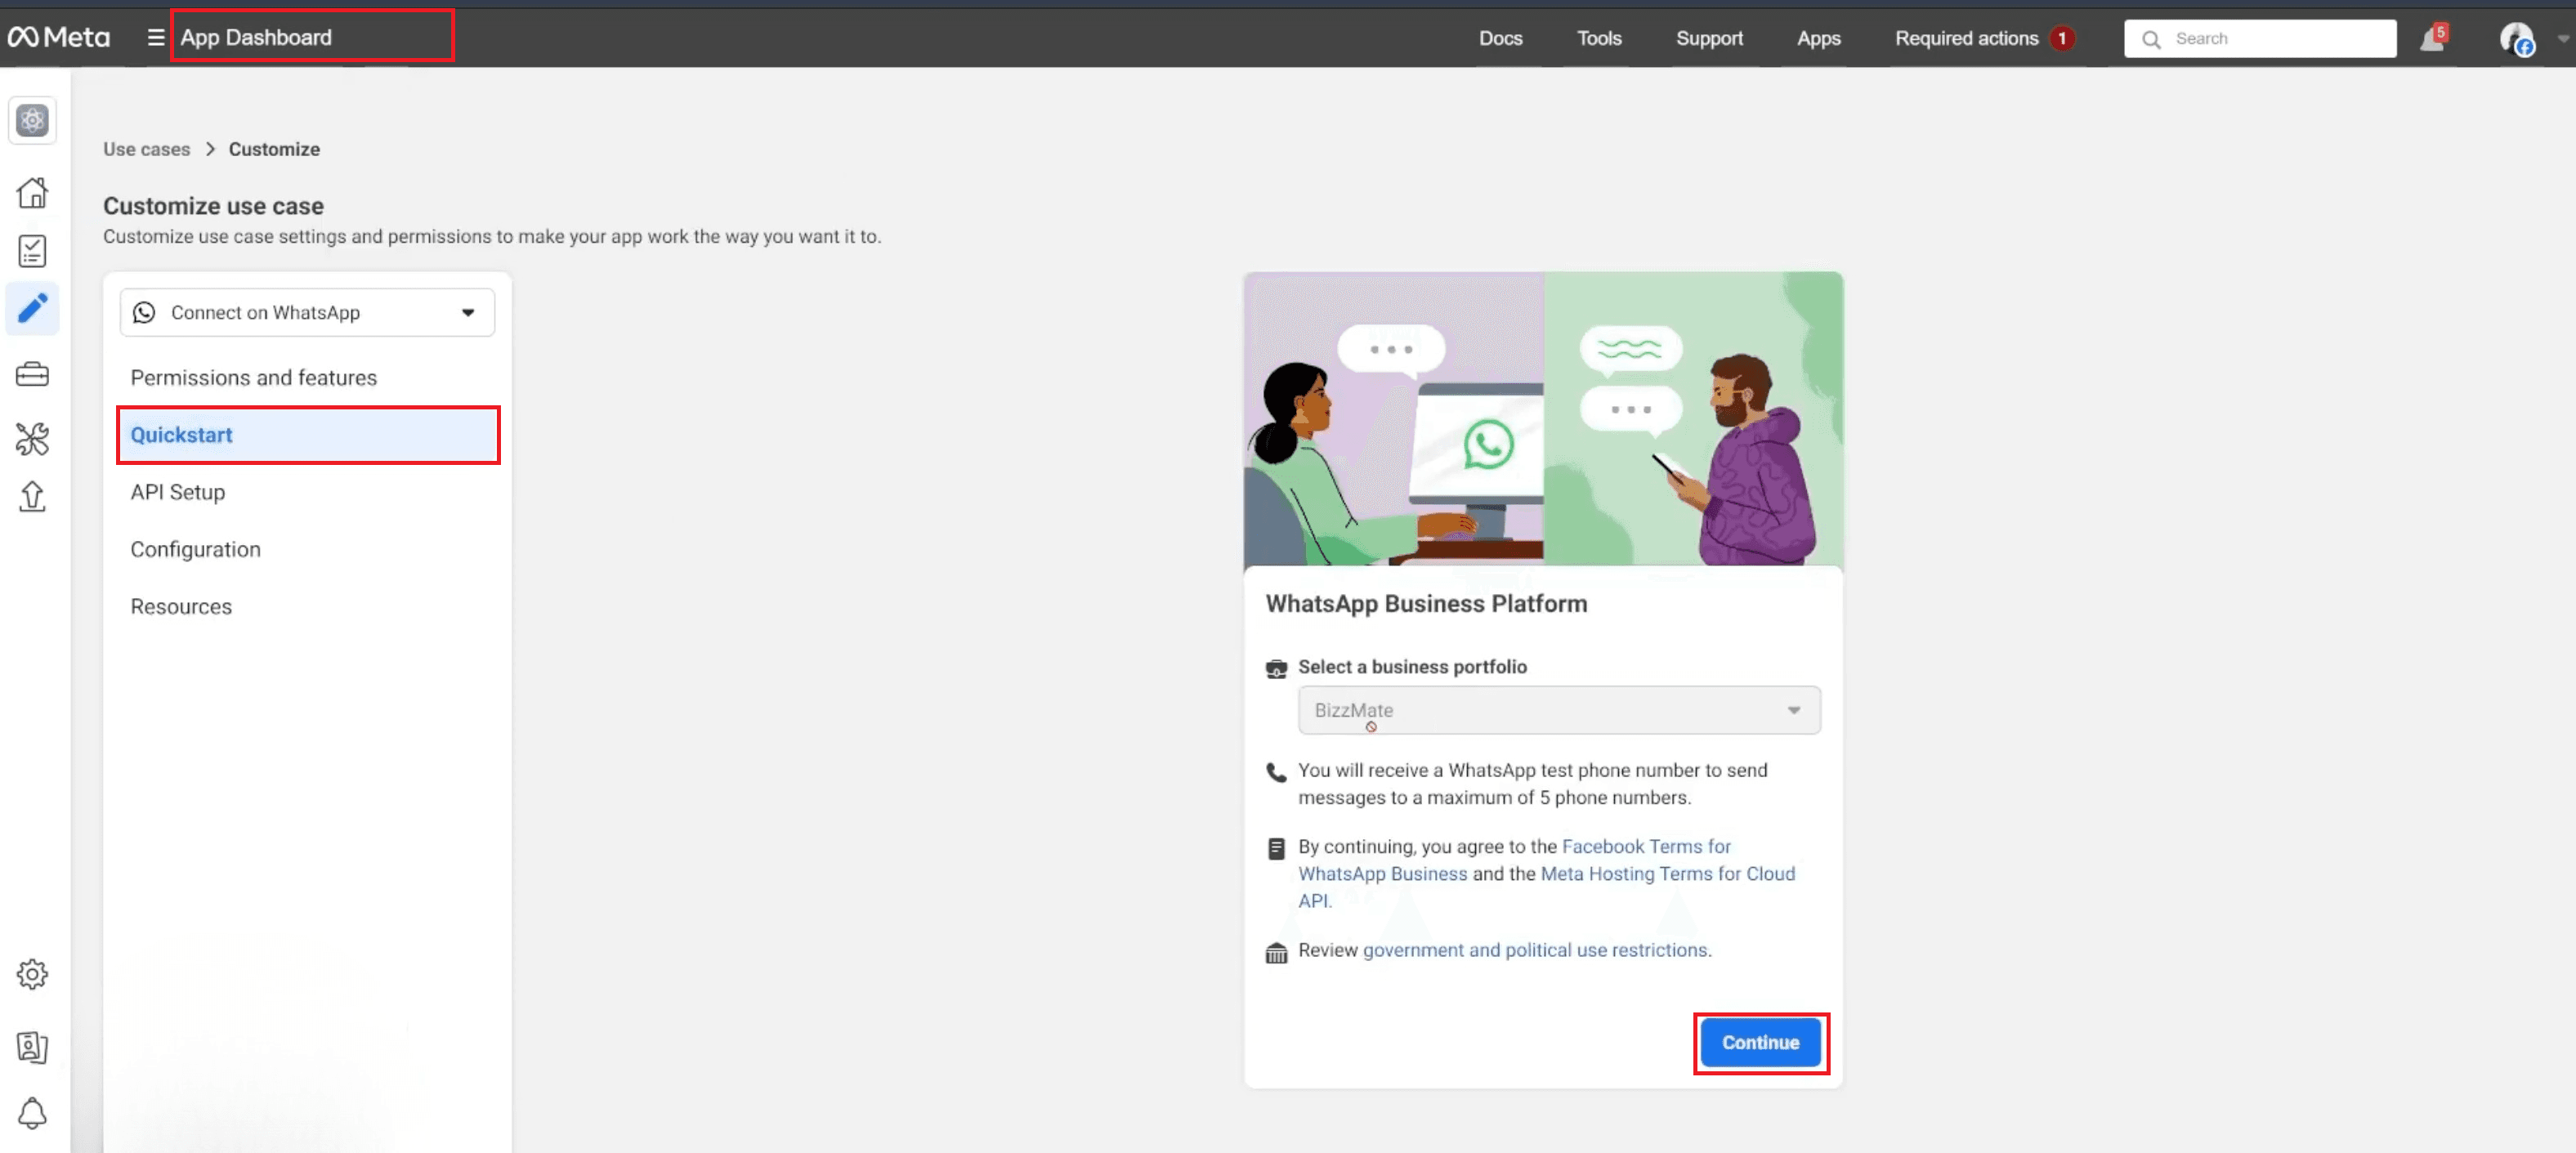This screenshot has width=2576, height=1153.
Task: Select the checklist icon in the sidebar
Action: click(x=33, y=251)
